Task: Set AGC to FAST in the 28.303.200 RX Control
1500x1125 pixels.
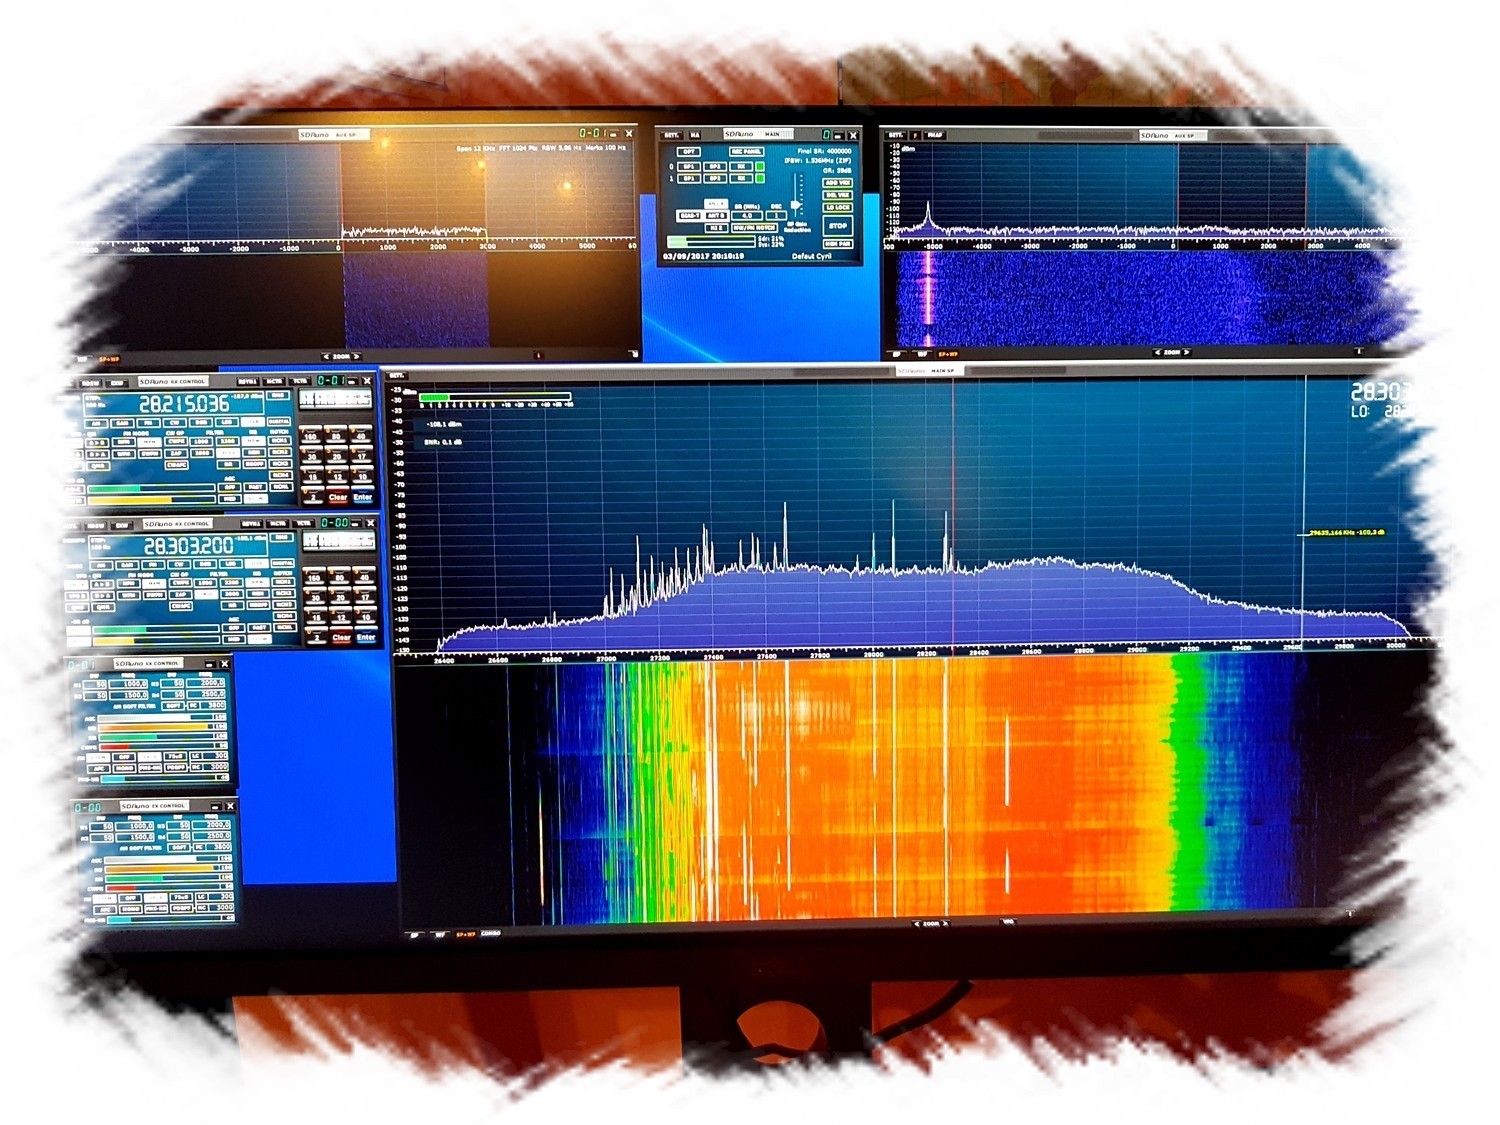Action: coord(259,628)
